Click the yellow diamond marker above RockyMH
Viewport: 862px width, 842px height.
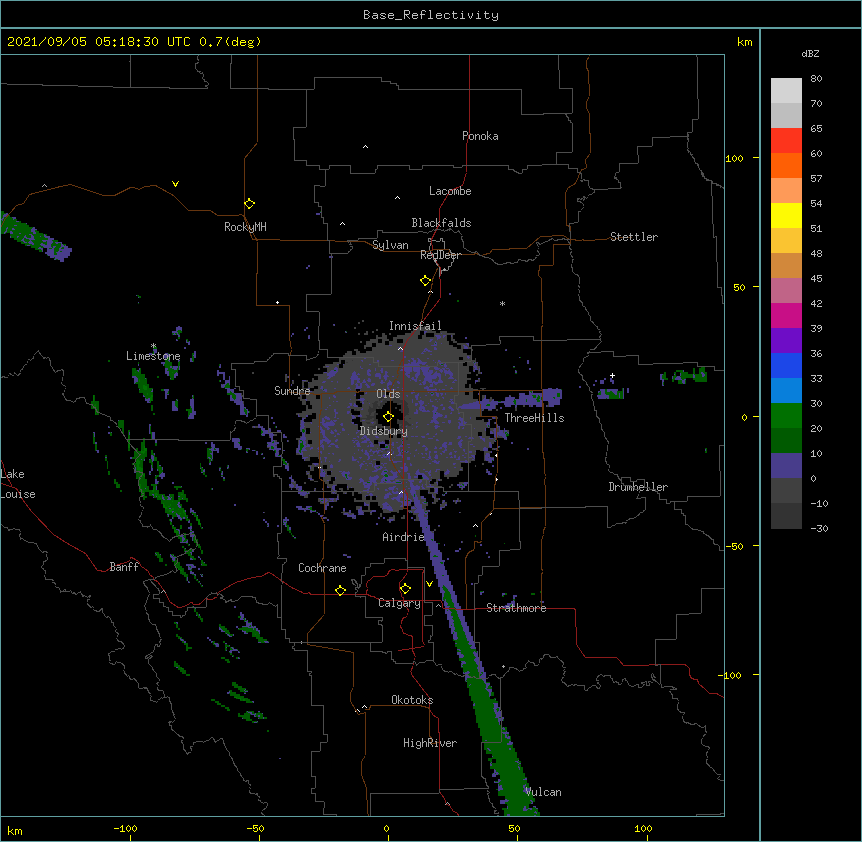pos(250,204)
